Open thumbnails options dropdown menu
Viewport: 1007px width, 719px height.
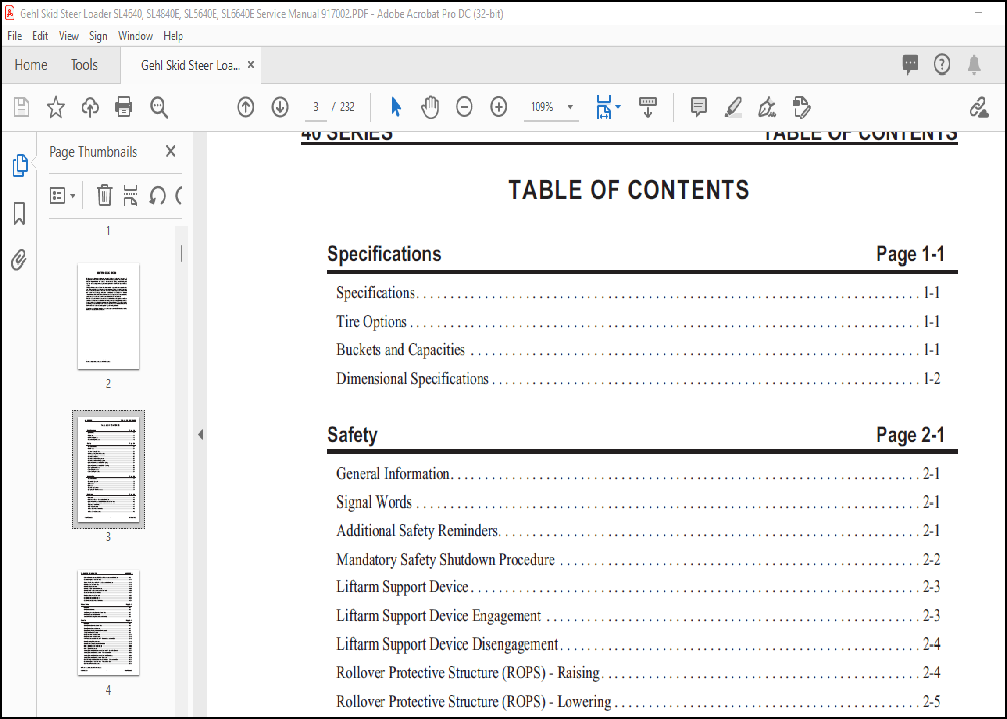click(62, 195)
